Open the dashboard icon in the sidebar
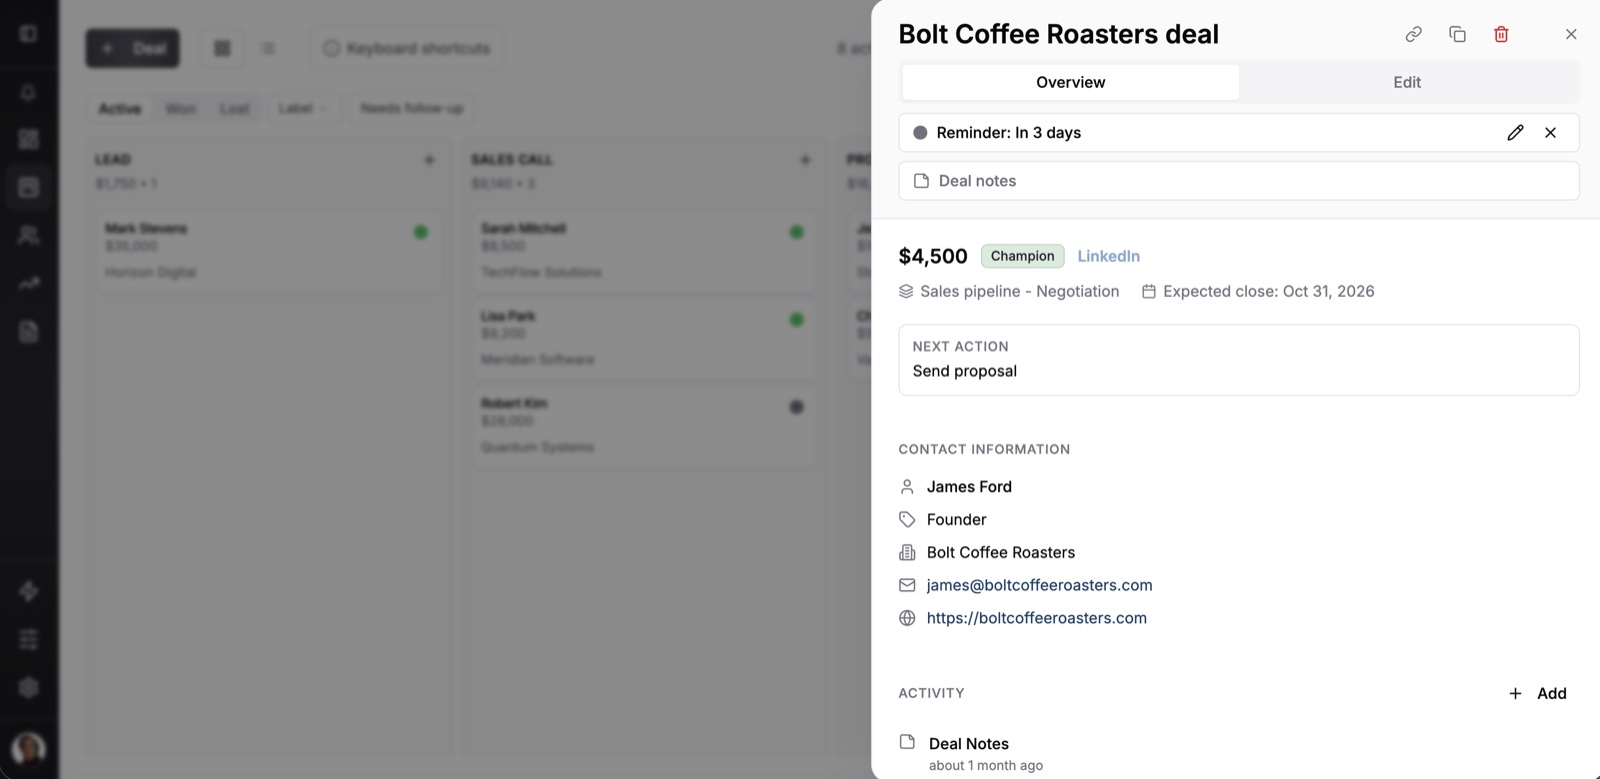Viewport: 1600px width, 779px height. (28, 139)
